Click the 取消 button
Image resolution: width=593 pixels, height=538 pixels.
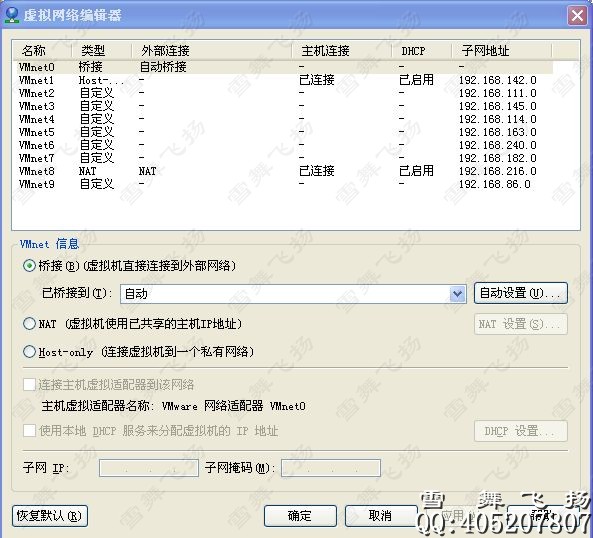380,516
